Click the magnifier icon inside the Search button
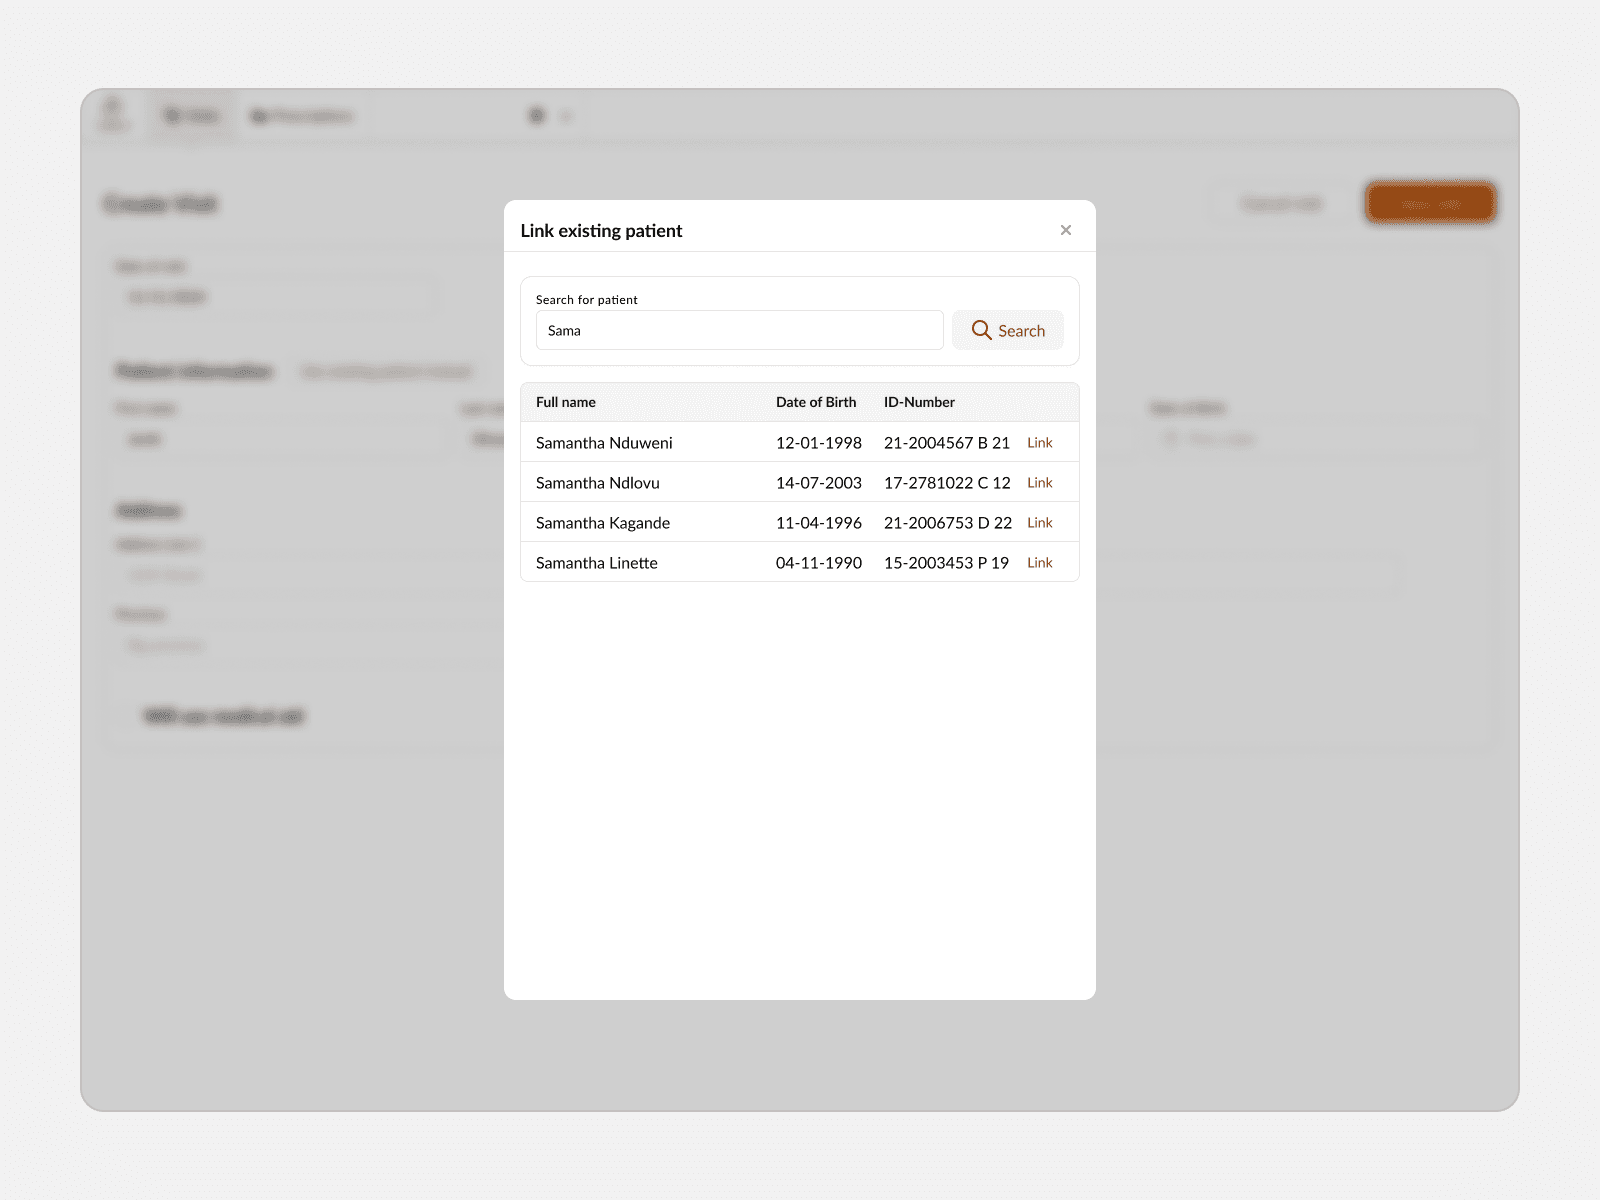Screen dimensions: 1600x1200 (982, 330)
